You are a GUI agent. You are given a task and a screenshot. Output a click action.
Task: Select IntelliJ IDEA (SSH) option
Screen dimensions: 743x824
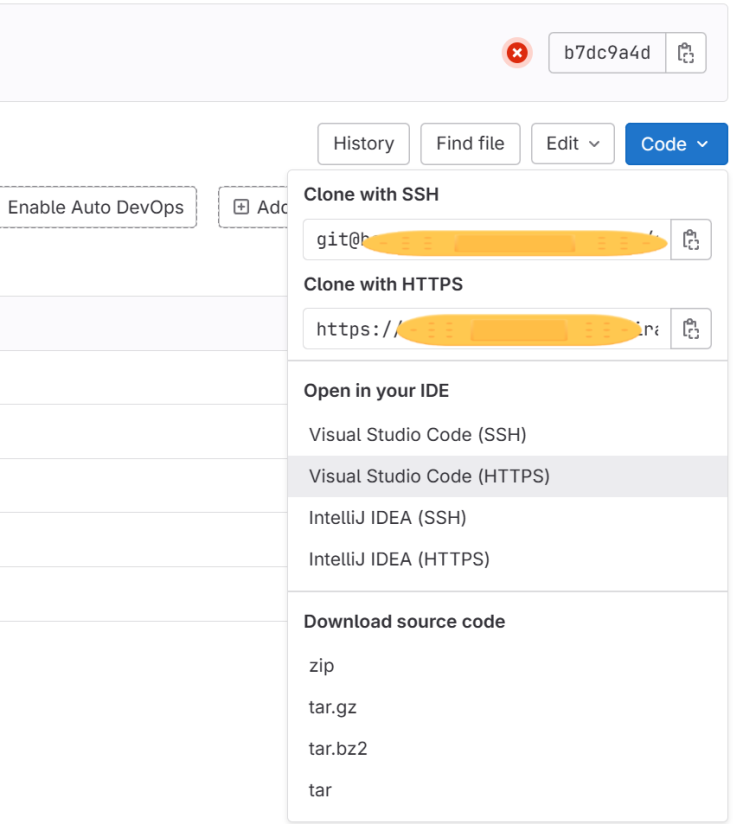388,518
